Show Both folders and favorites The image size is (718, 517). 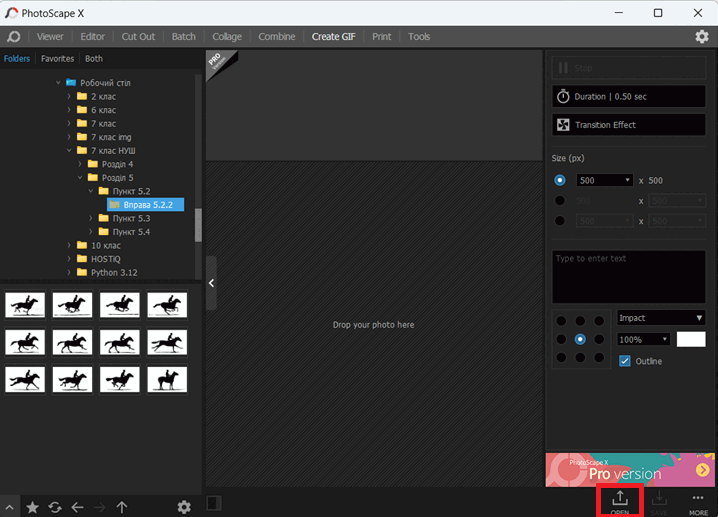click(x=94, y=59)
